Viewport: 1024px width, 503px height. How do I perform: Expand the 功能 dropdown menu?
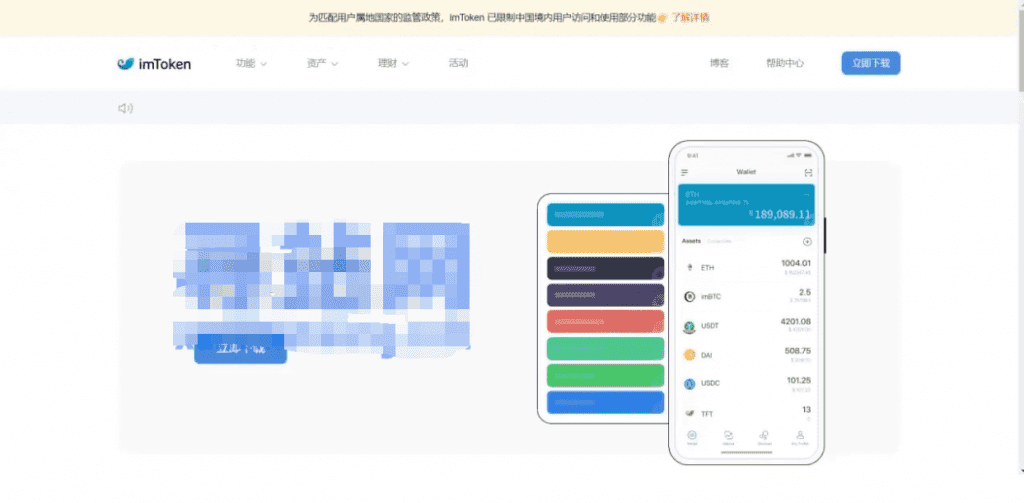click(251, 63)
